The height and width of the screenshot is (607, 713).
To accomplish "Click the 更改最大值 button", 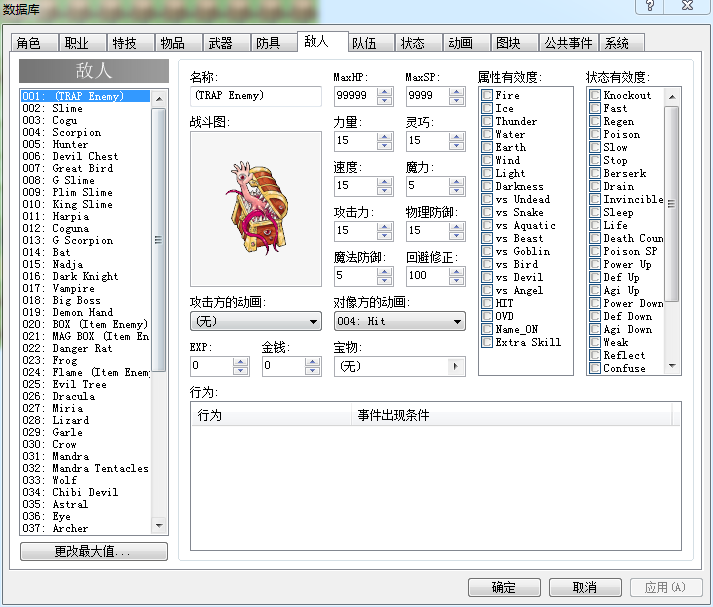I will pyautogui.click(x=94, y=552).
